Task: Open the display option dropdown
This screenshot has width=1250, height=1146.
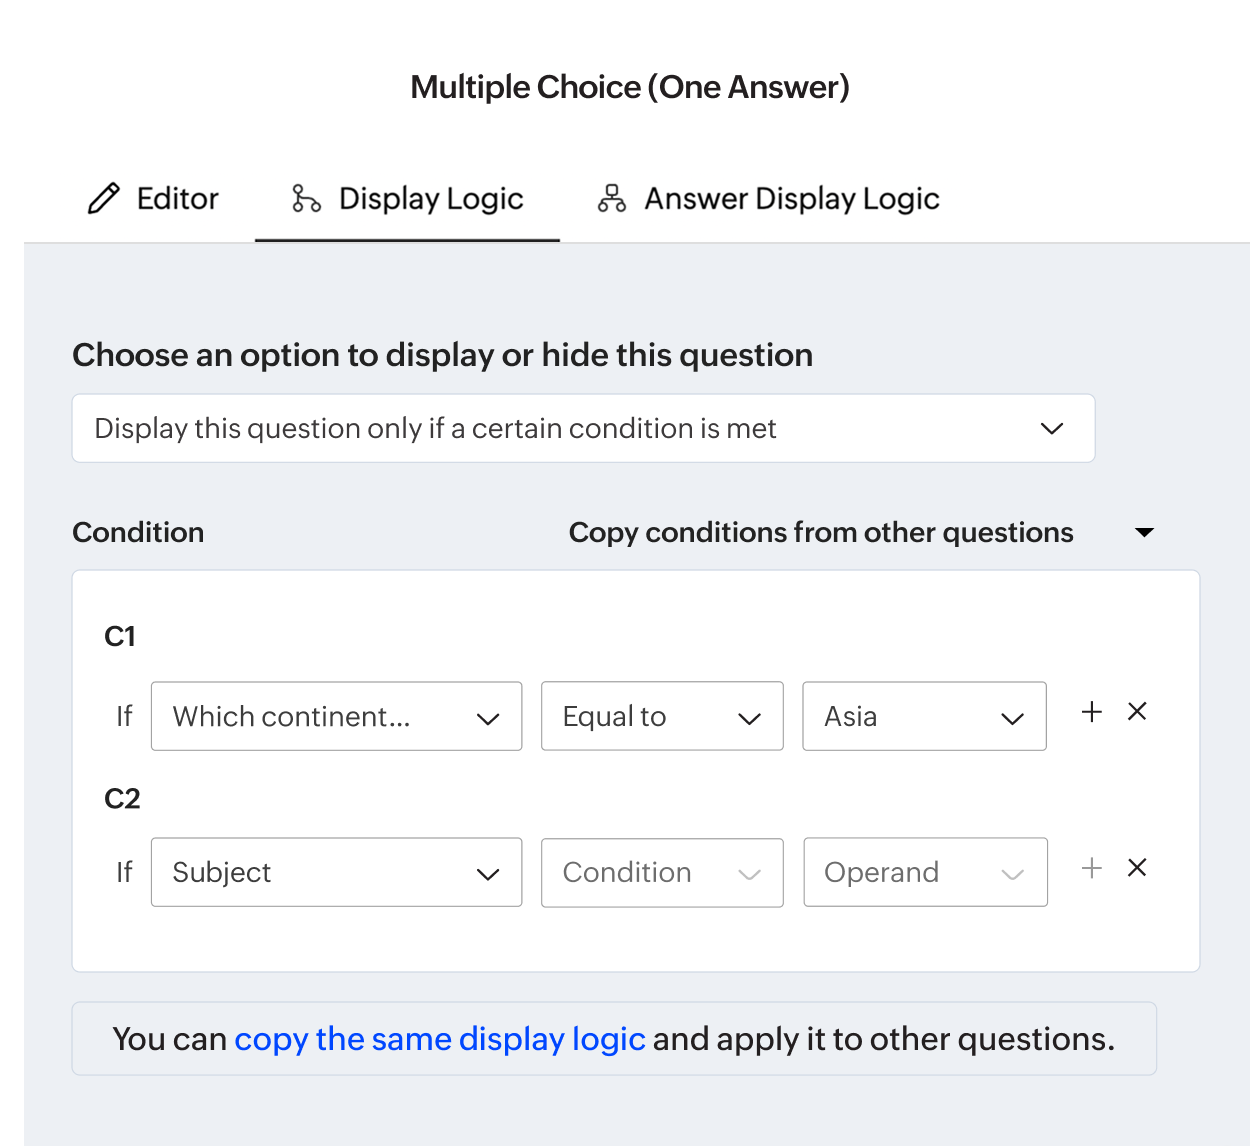Action: click(583, 429)
